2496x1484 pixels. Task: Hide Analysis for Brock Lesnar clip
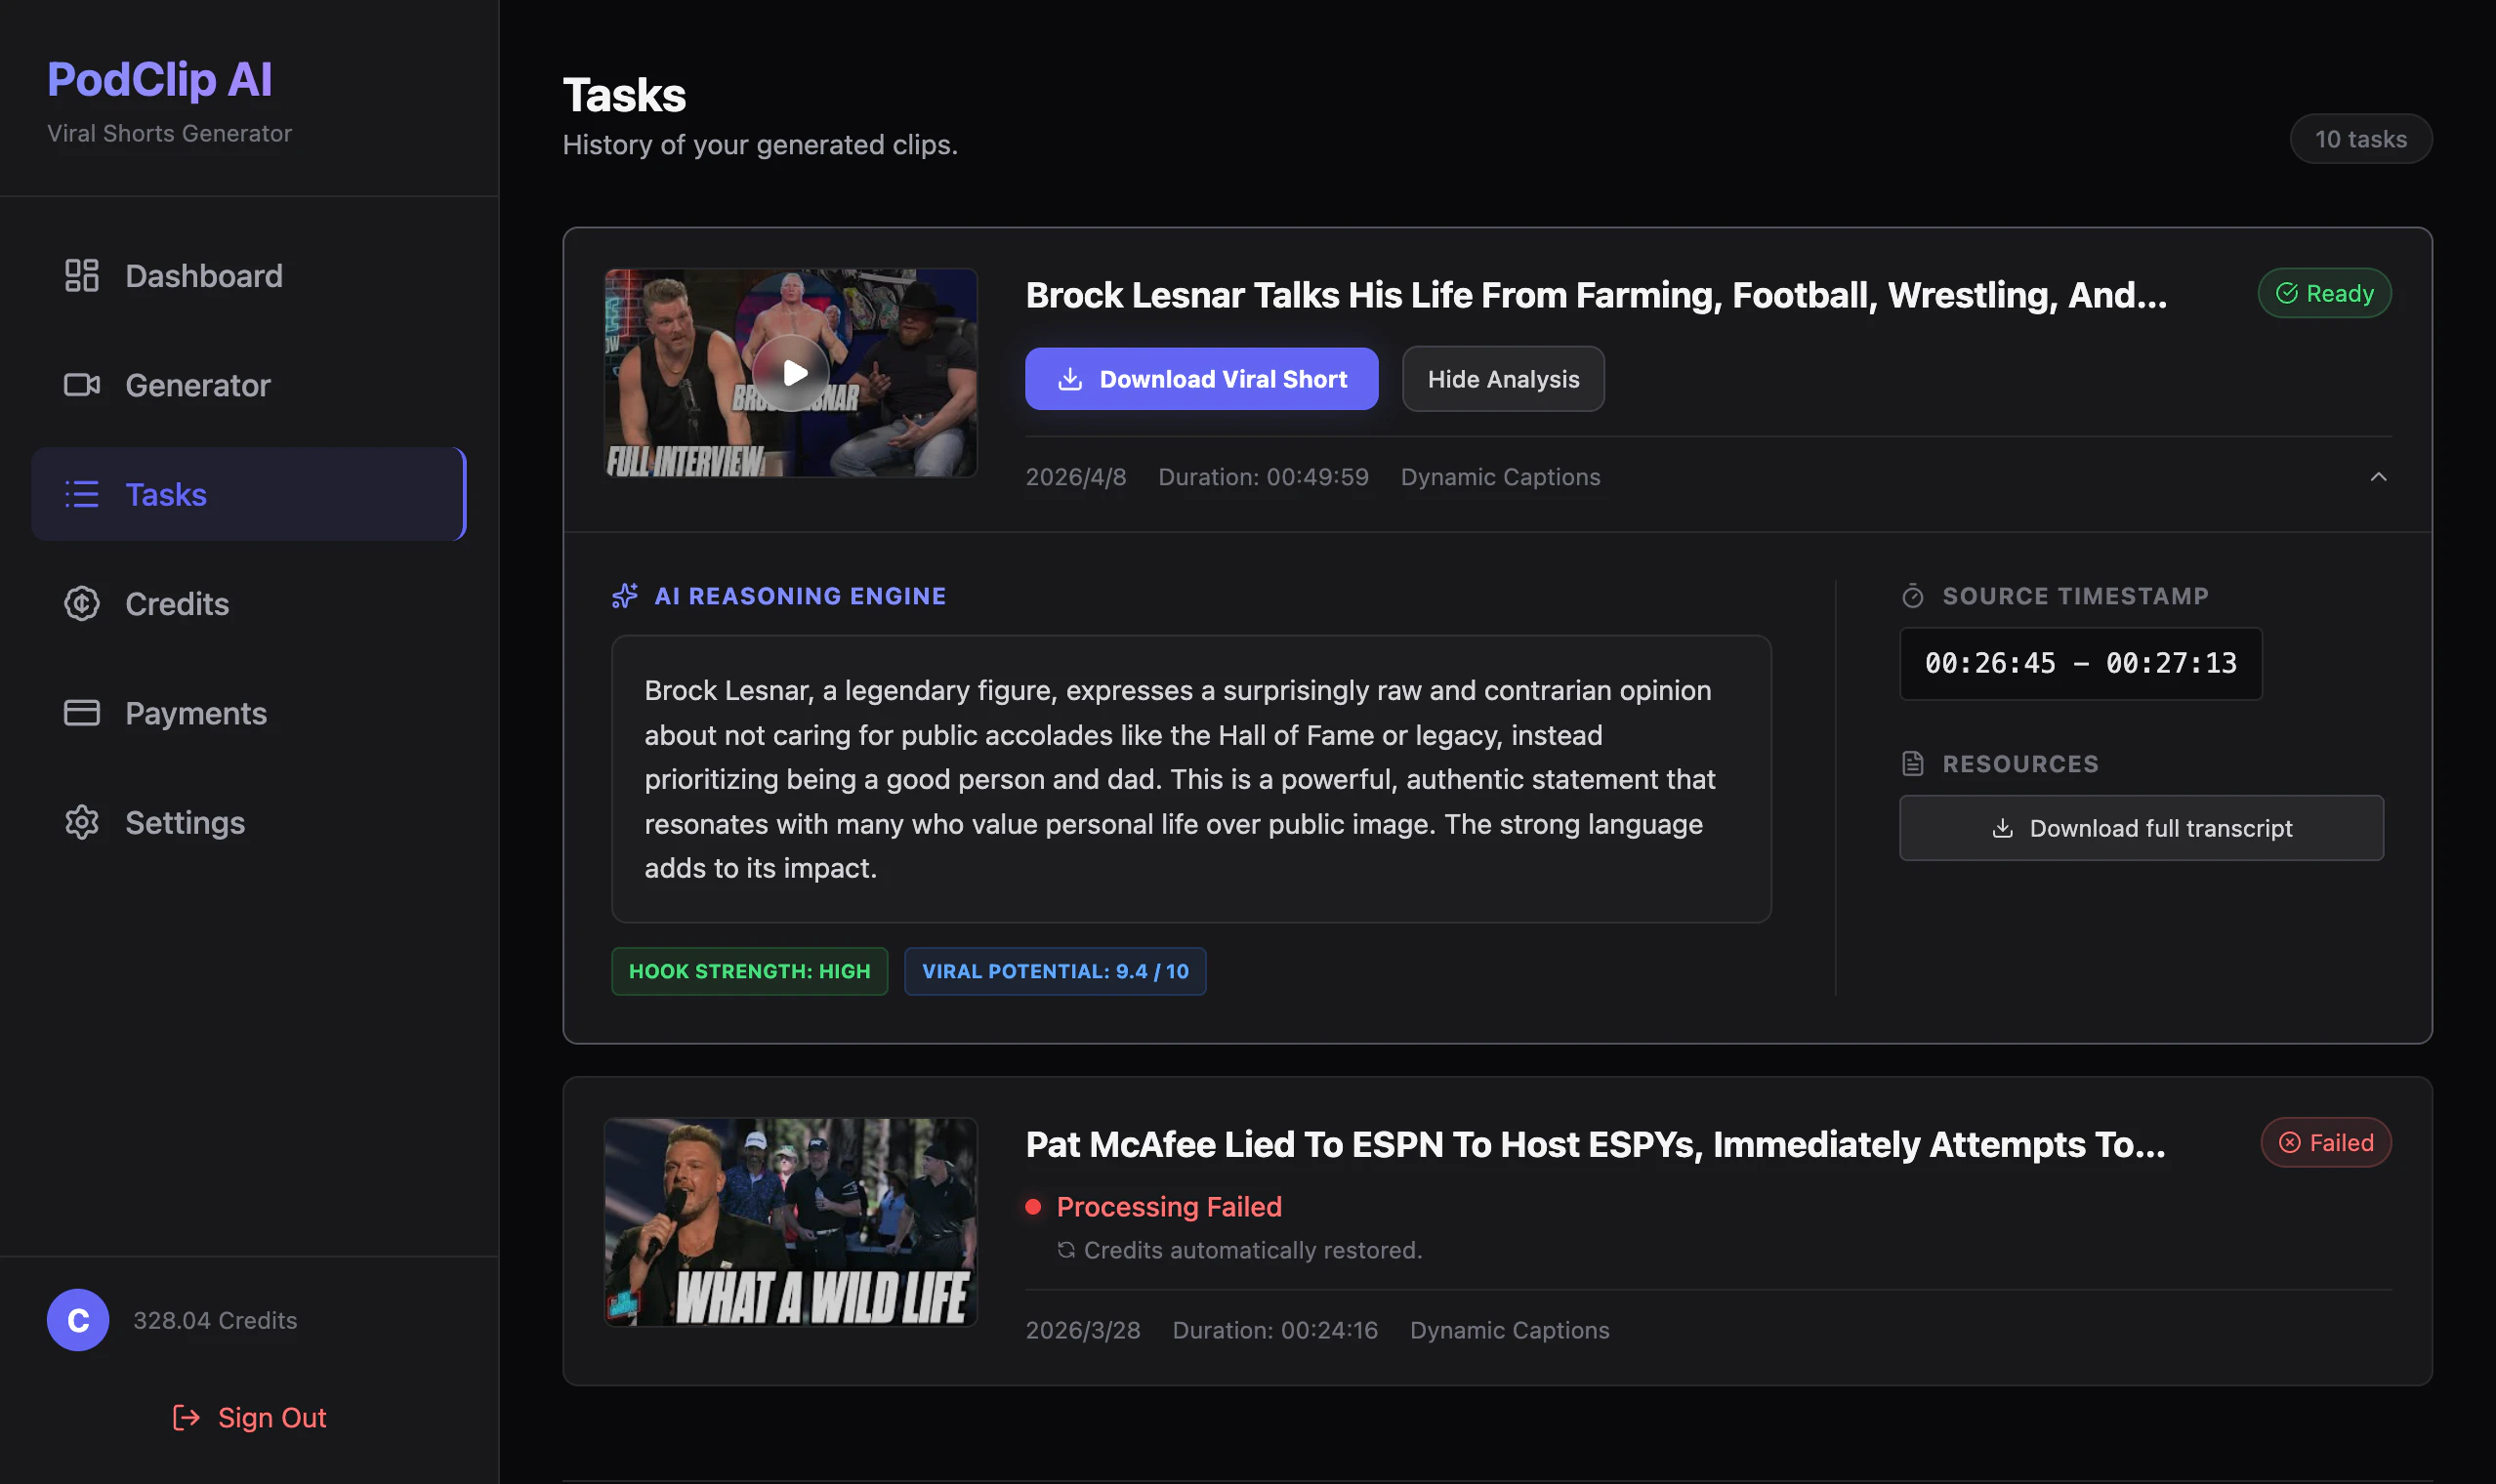pyautogui.click(x=1503, y=379)
